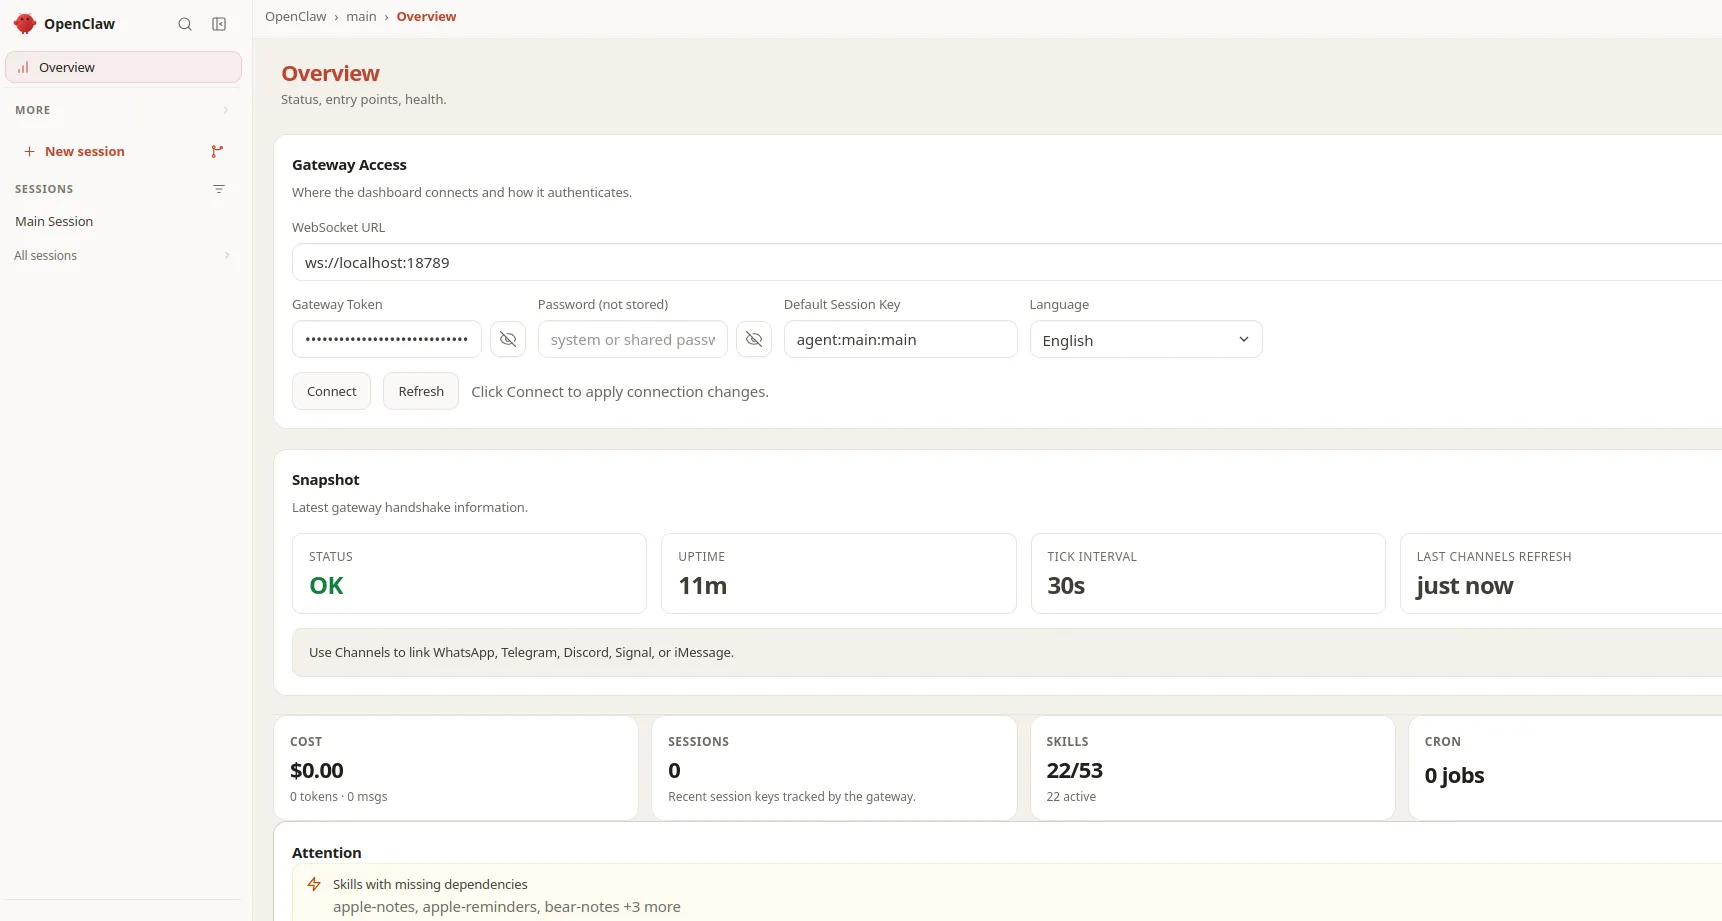1722x921 pixels.
Task: Click the Channels hint message
Action: 1007,652
